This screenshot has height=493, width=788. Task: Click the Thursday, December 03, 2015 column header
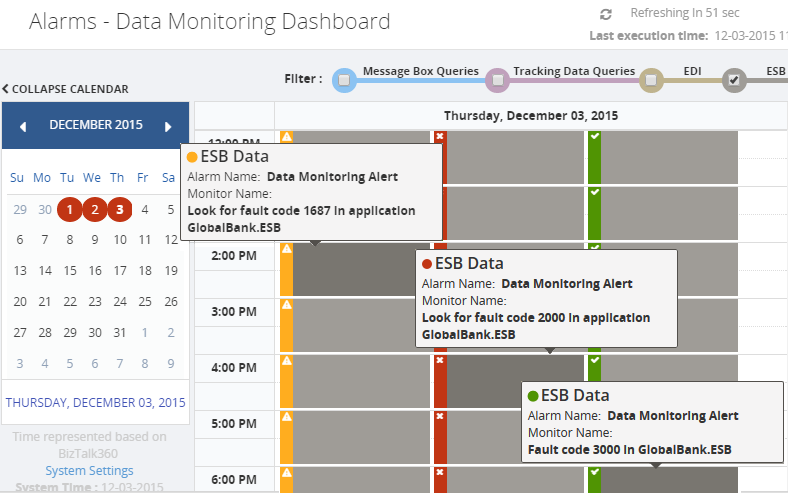[531, 116]
